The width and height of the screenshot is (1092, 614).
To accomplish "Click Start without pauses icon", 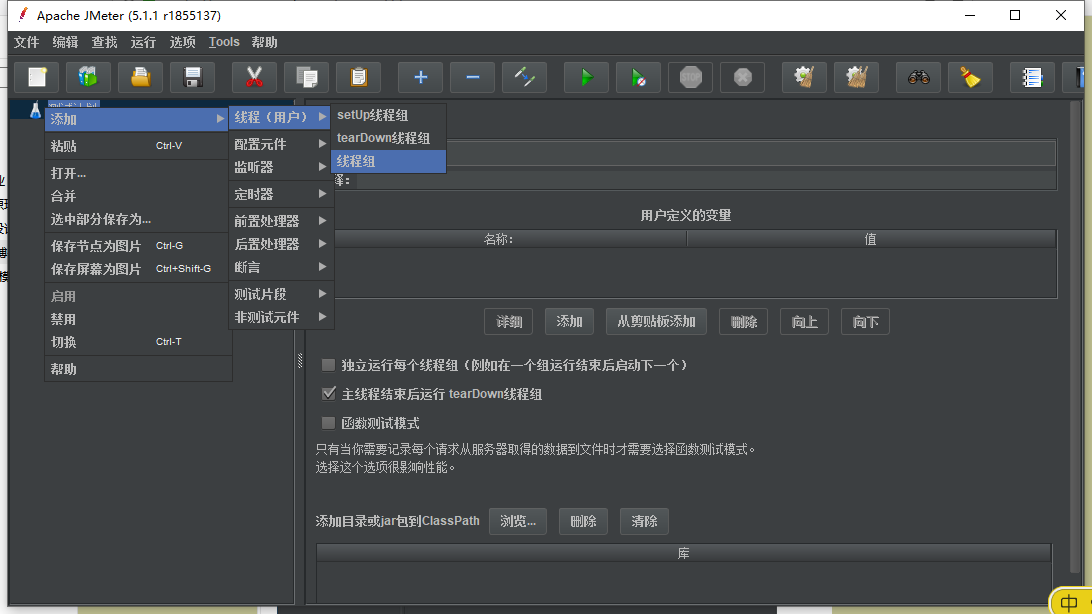I will coord(638,77).
